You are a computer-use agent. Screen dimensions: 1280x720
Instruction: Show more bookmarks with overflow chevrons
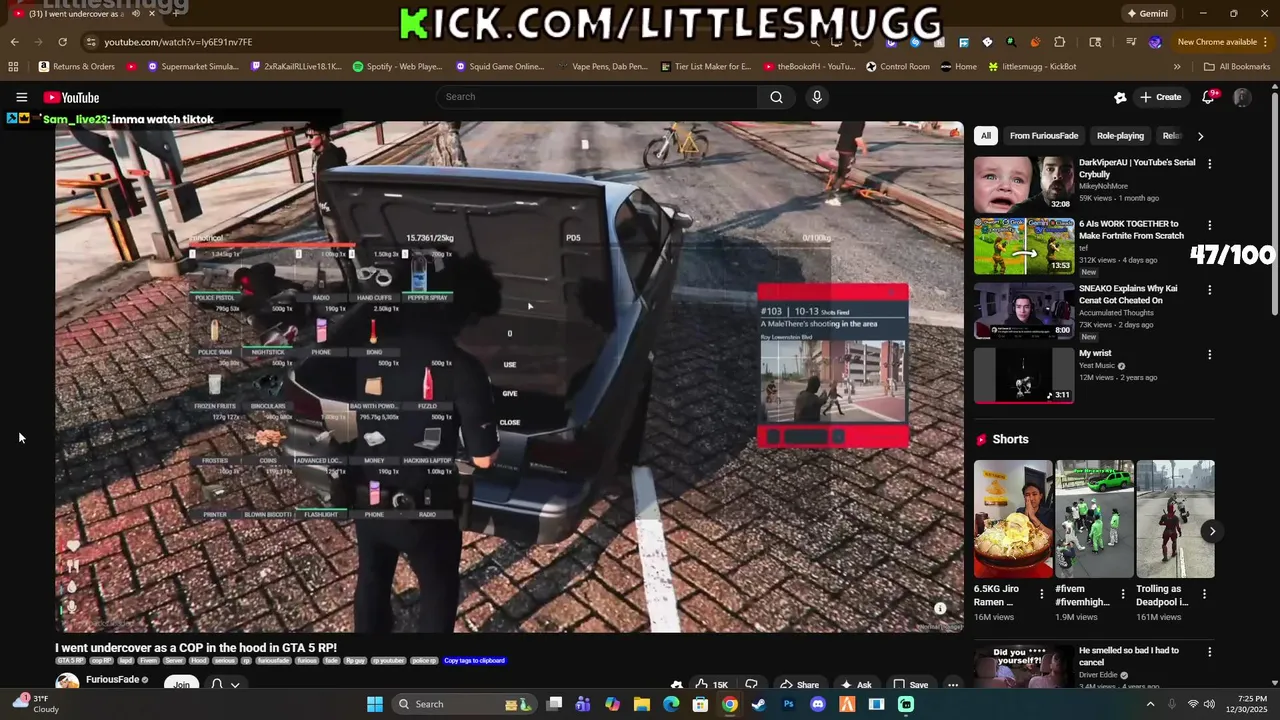point(1177,67)
